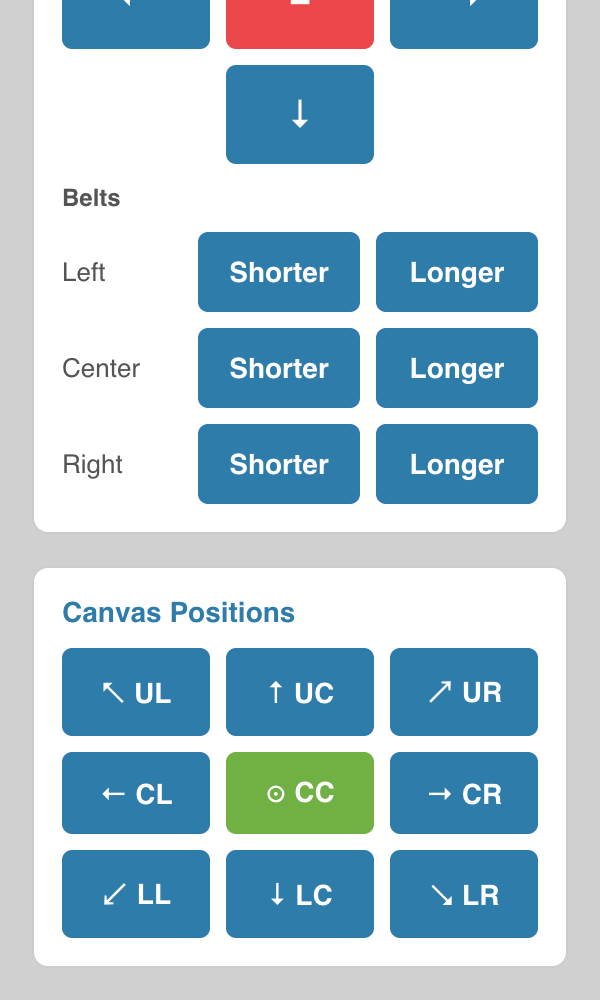600x1000 pixels.
Task: Move to CR center-right canvas position
Action: pos(464,793)
